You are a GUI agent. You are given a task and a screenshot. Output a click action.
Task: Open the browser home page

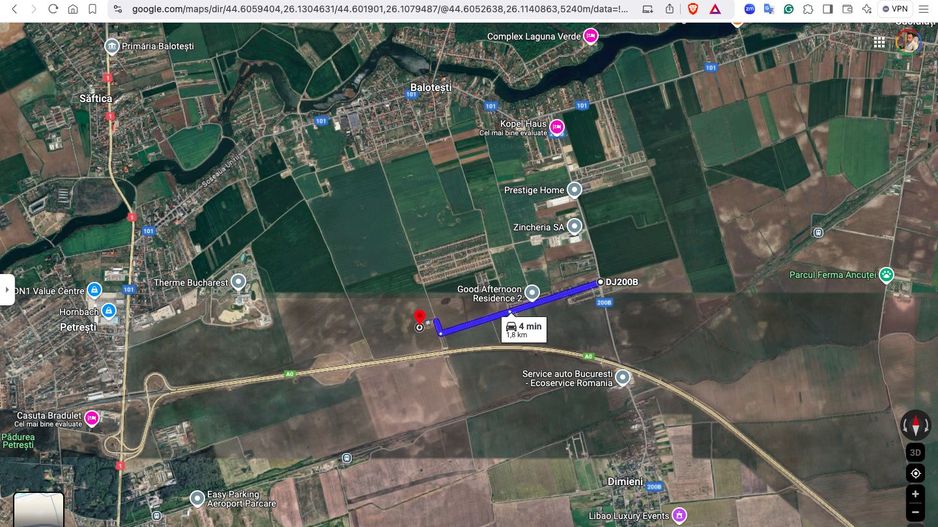coord(72,9)
